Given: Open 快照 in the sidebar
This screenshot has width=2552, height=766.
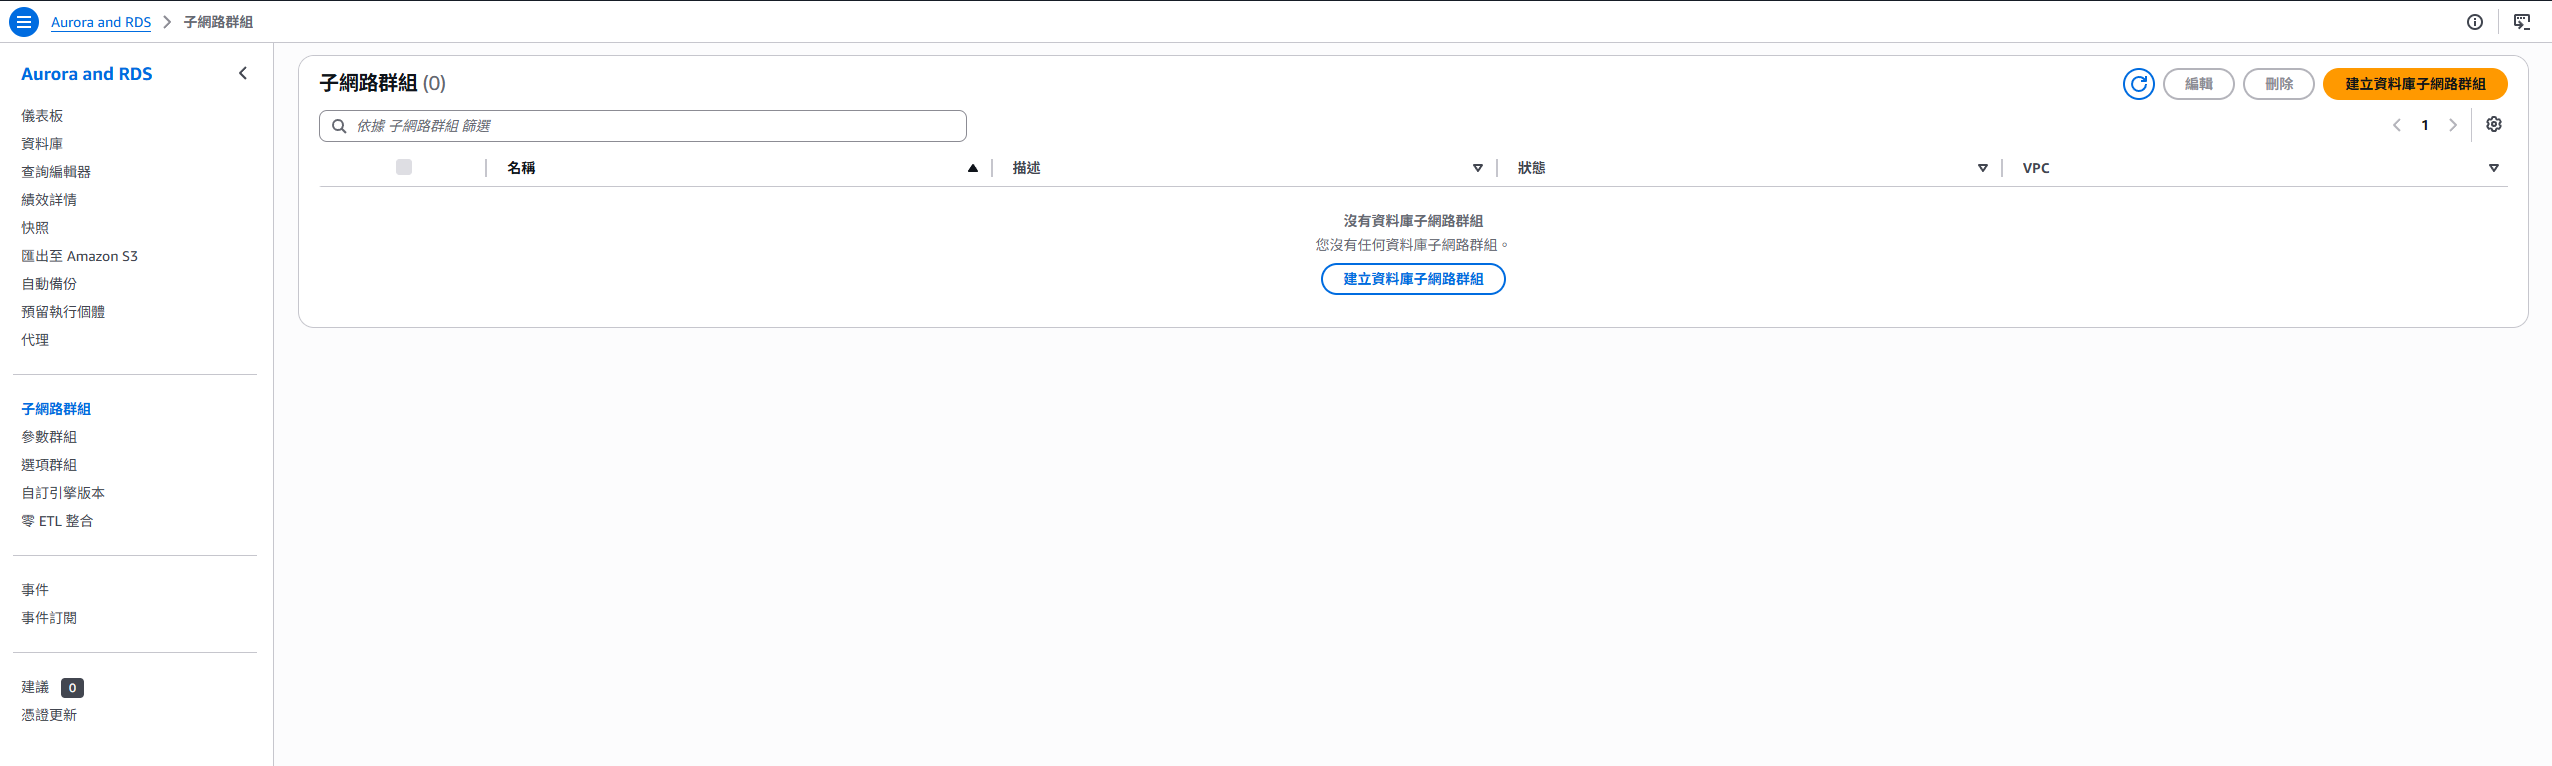Looking at the screenshot, I should [x=35, y=228].
